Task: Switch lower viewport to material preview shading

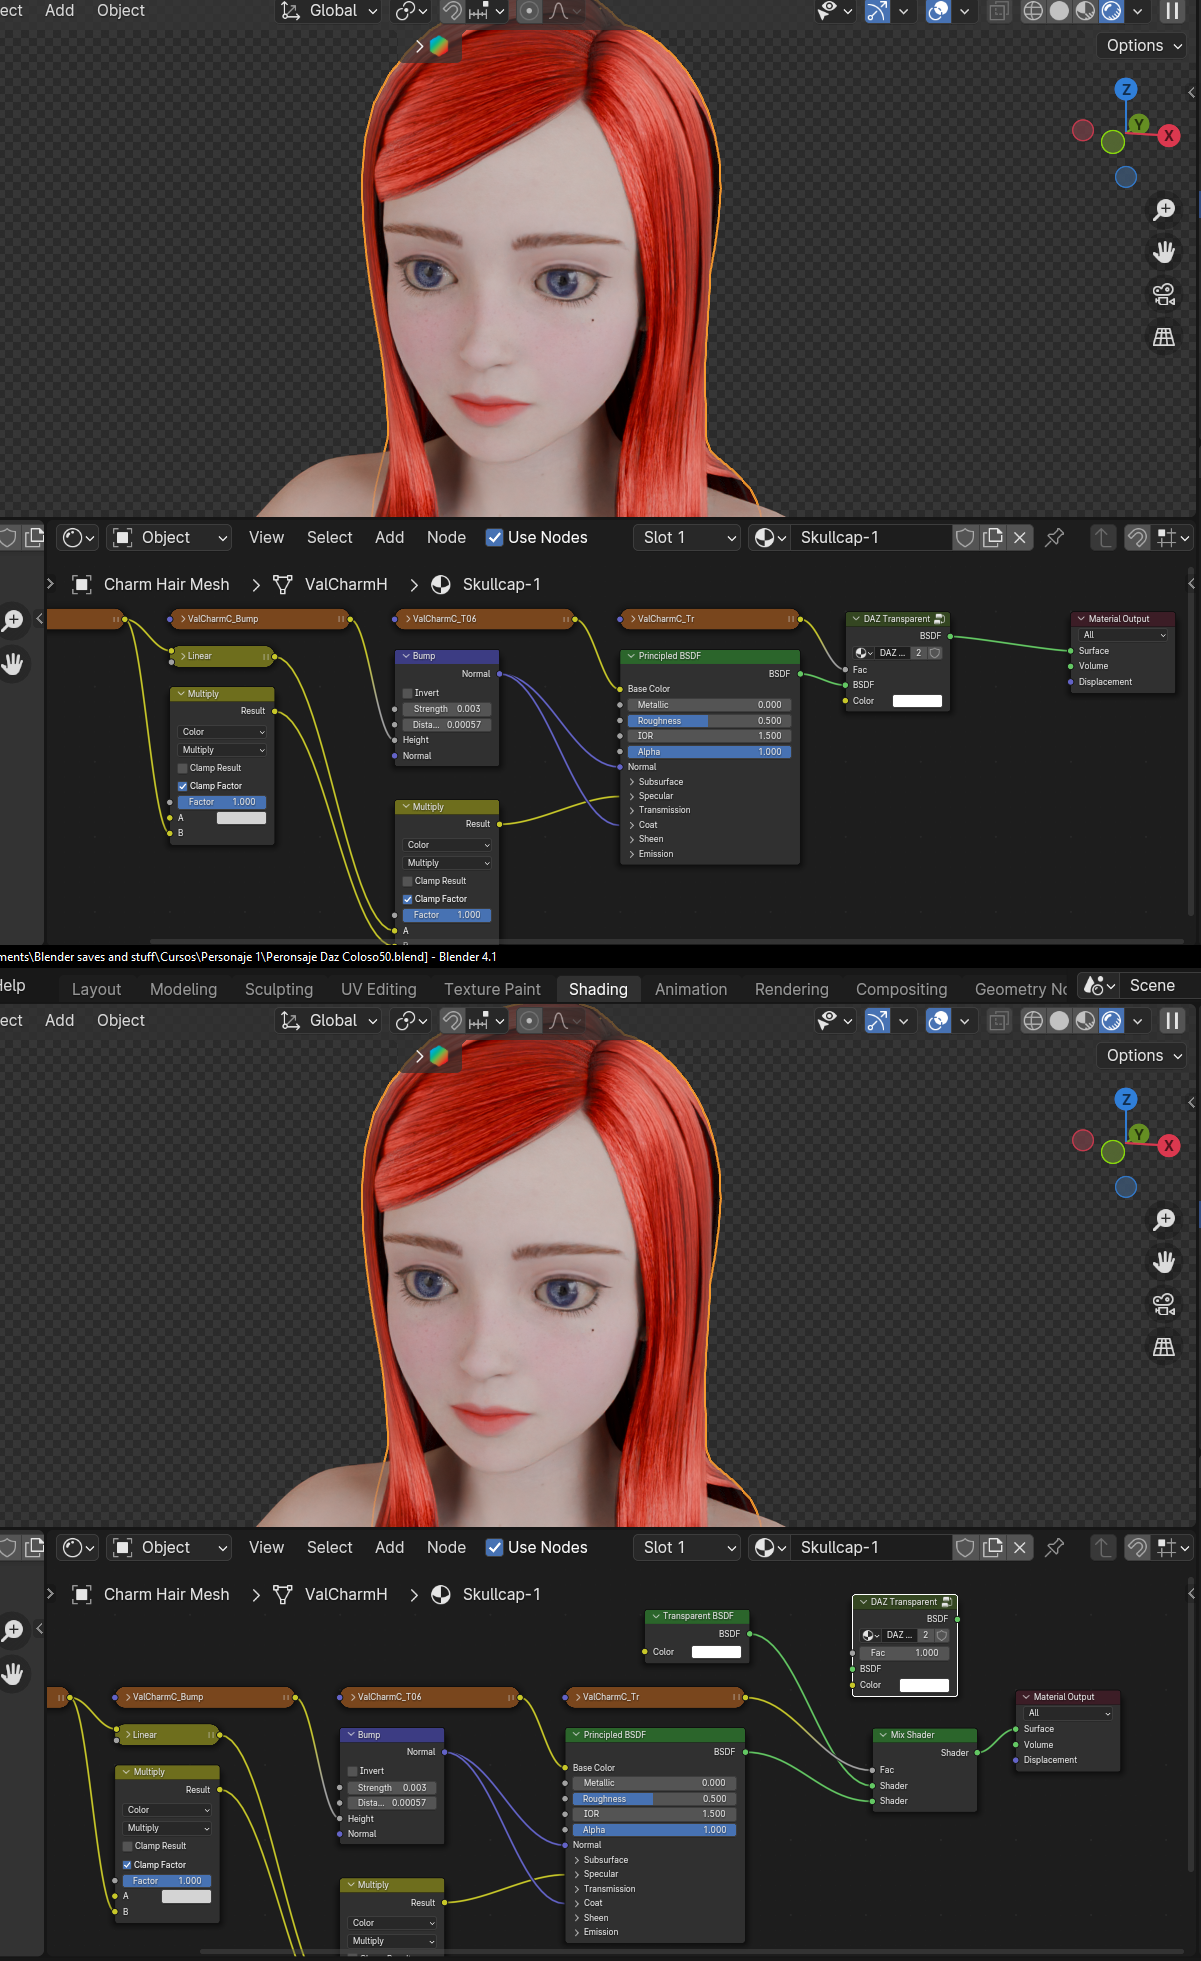Action: [x=1085, y=1020]
